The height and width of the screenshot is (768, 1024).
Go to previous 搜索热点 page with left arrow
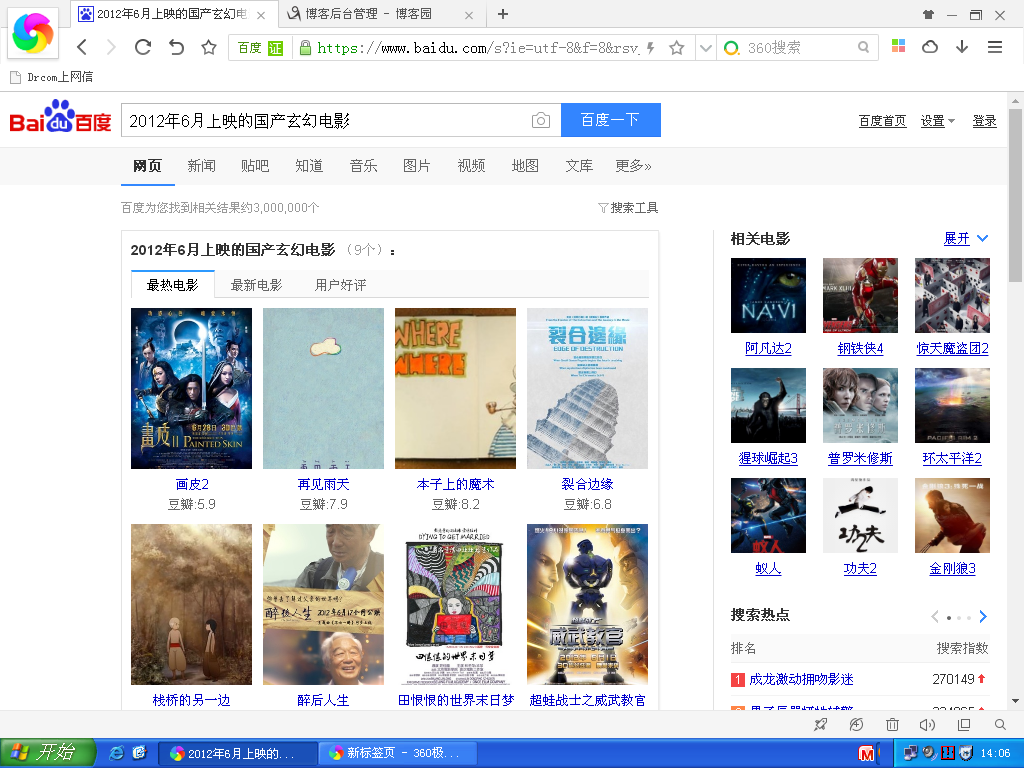[x=935, y=616]
